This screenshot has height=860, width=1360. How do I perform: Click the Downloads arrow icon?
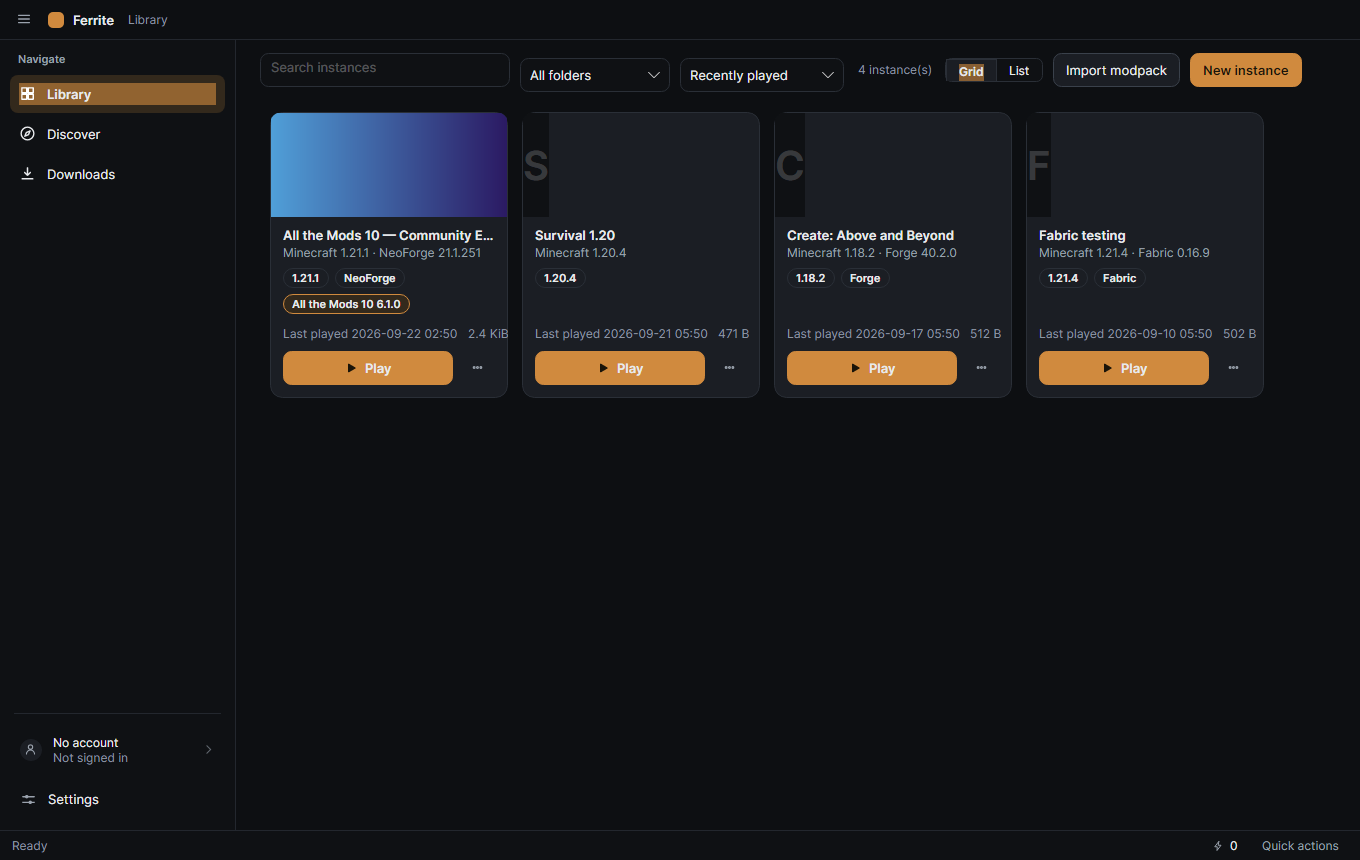click(28, 174)
